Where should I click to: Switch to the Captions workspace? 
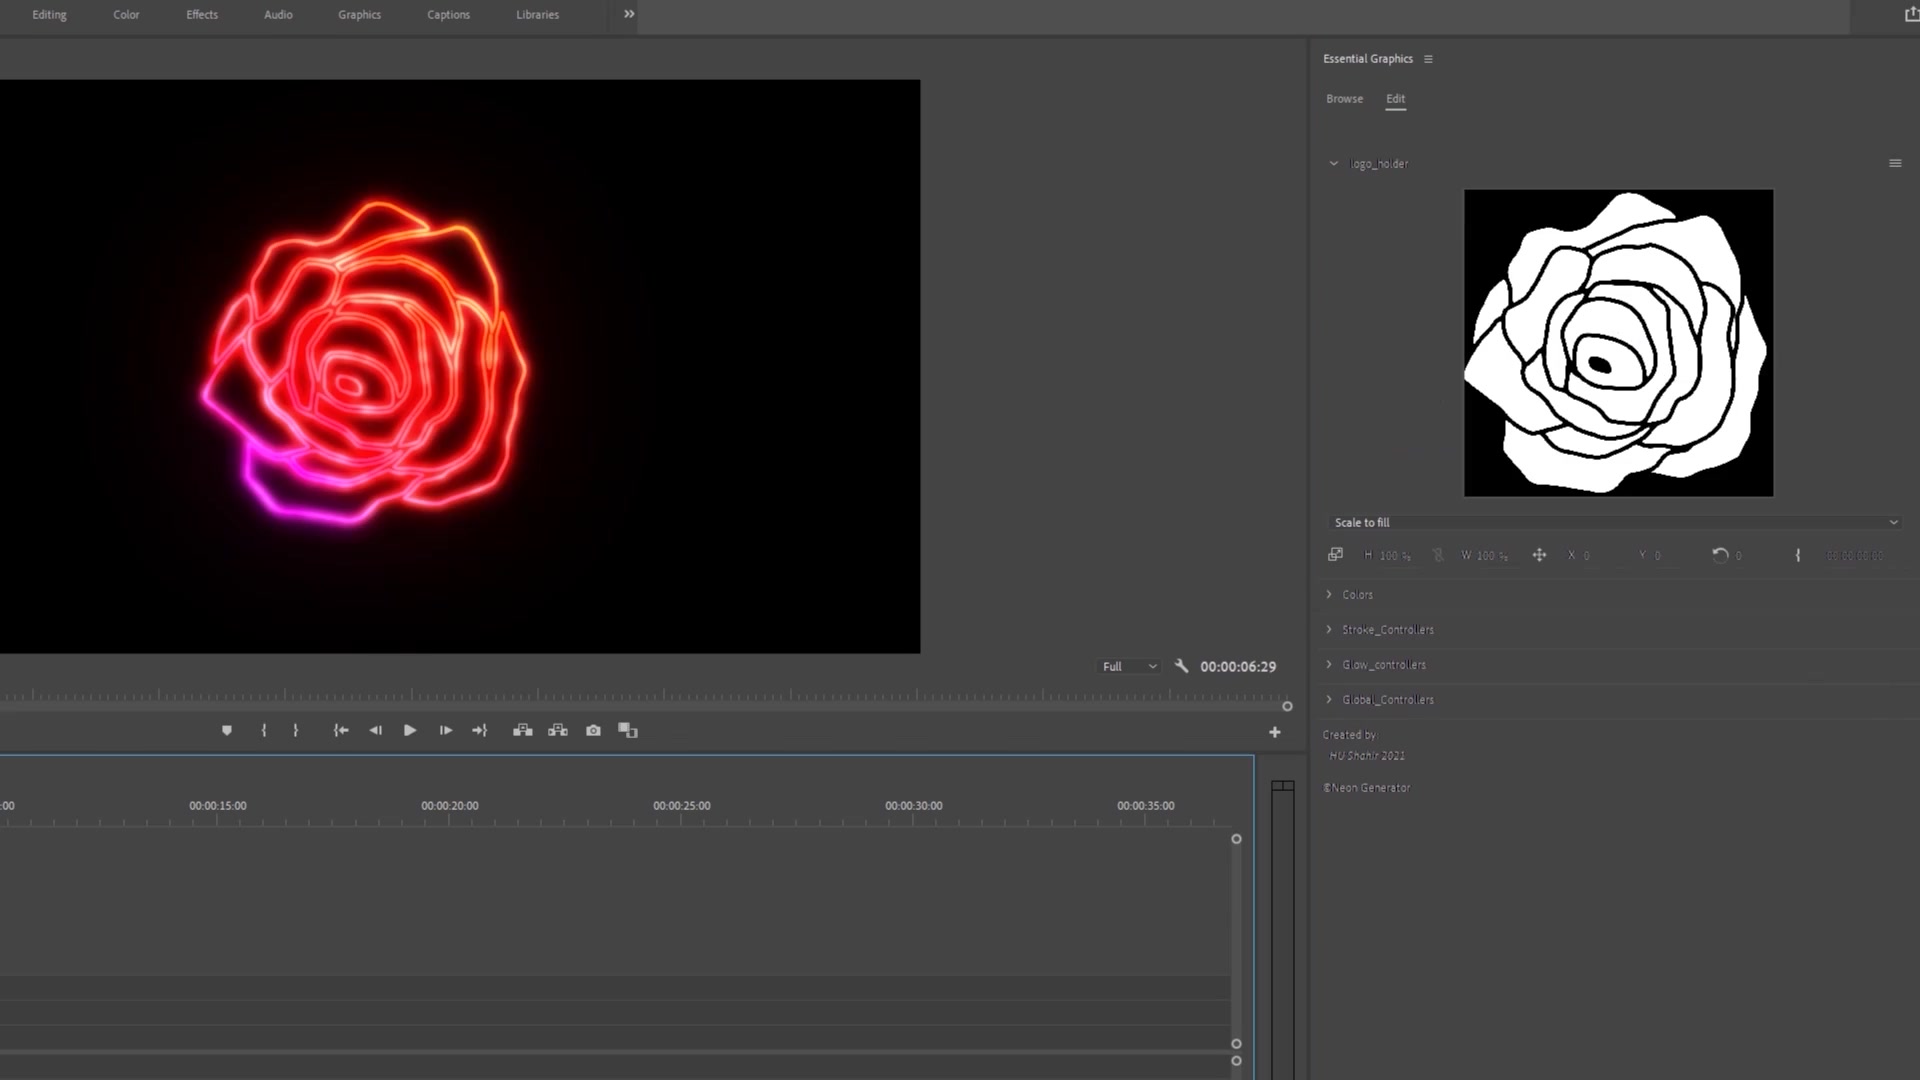tap(448, 15)
